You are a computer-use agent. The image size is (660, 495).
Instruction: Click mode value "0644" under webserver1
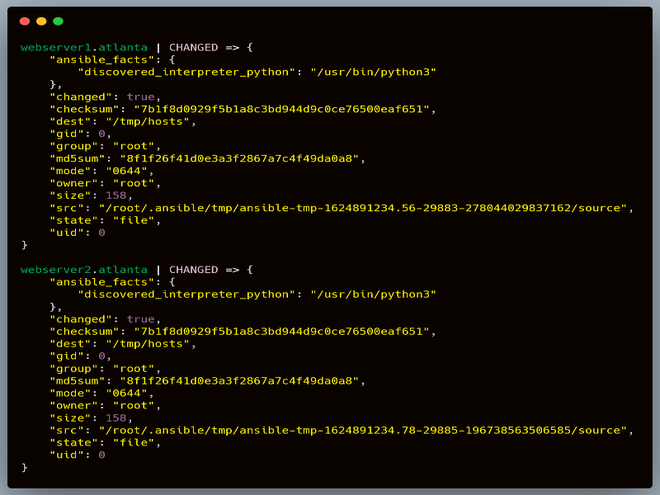(x=127, y=171)
